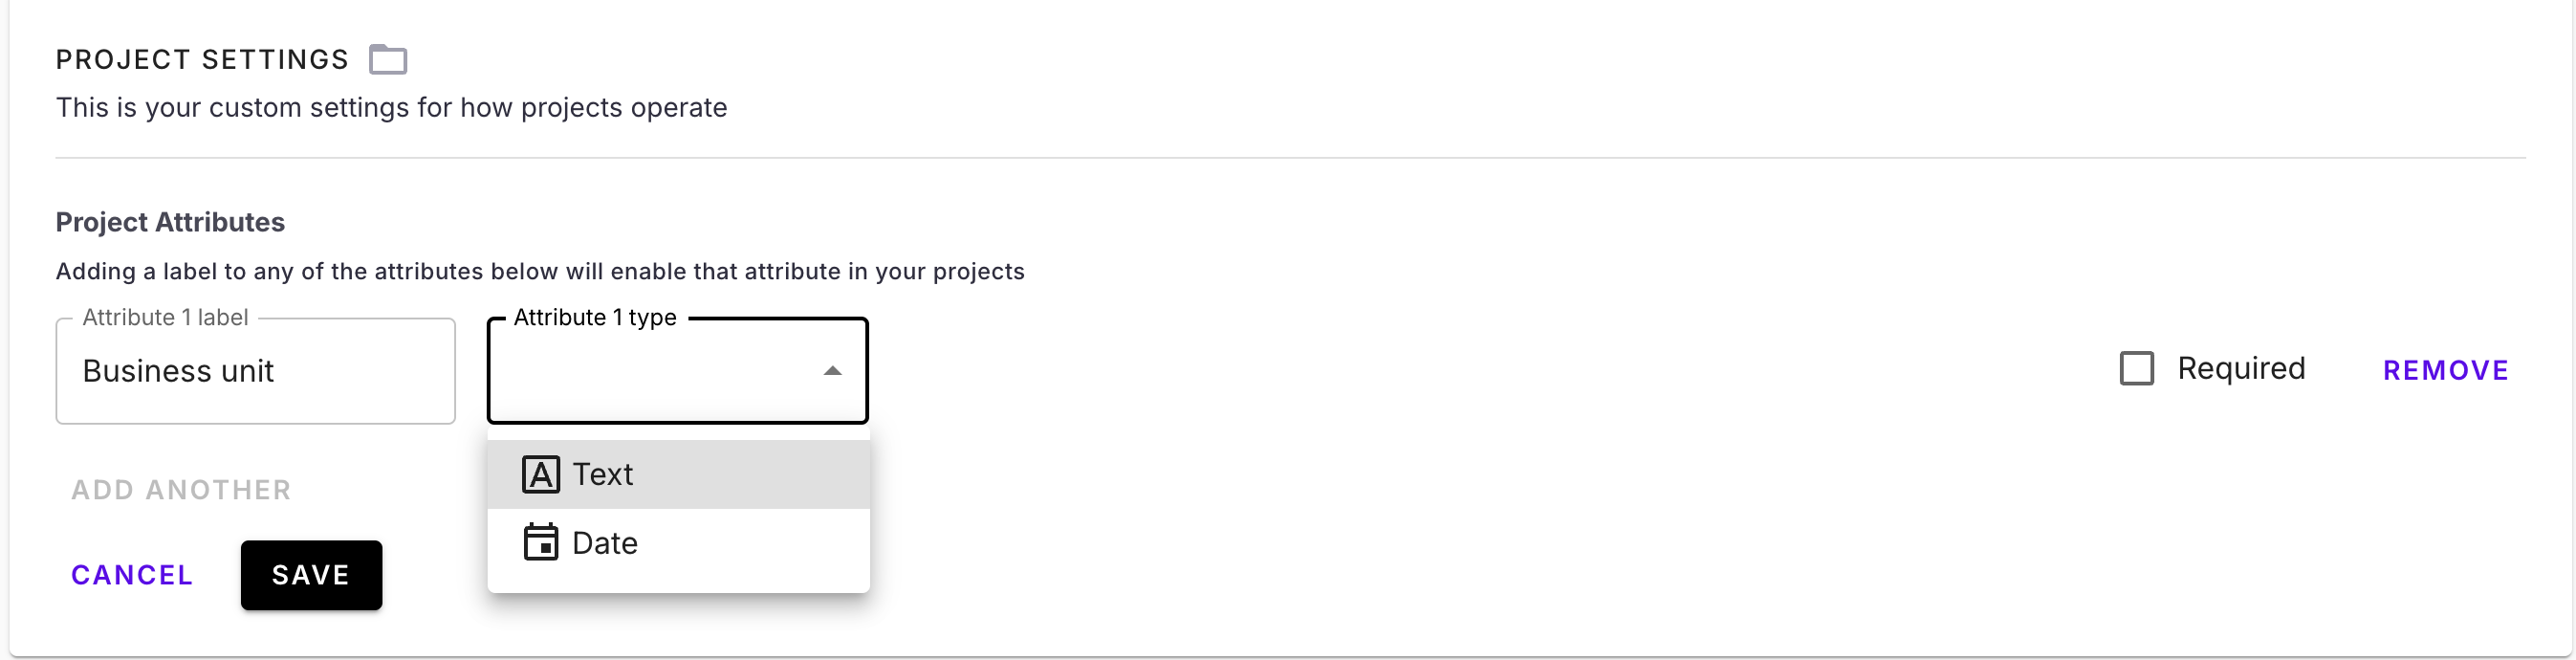This screenshot has height=660, width=2576.
Task: Select Text from the type list
Action: pyautogui.click(x=603, y=474)
